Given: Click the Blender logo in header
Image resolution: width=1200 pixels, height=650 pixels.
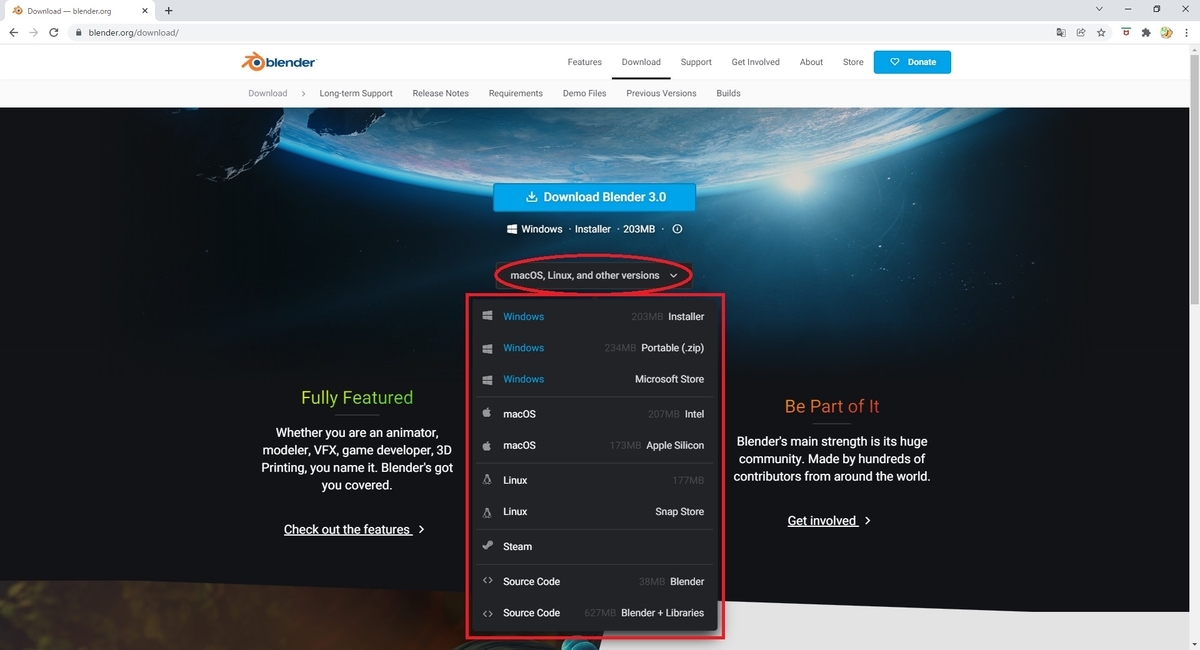Looking at the screenshot, I should tap(278, 62).
